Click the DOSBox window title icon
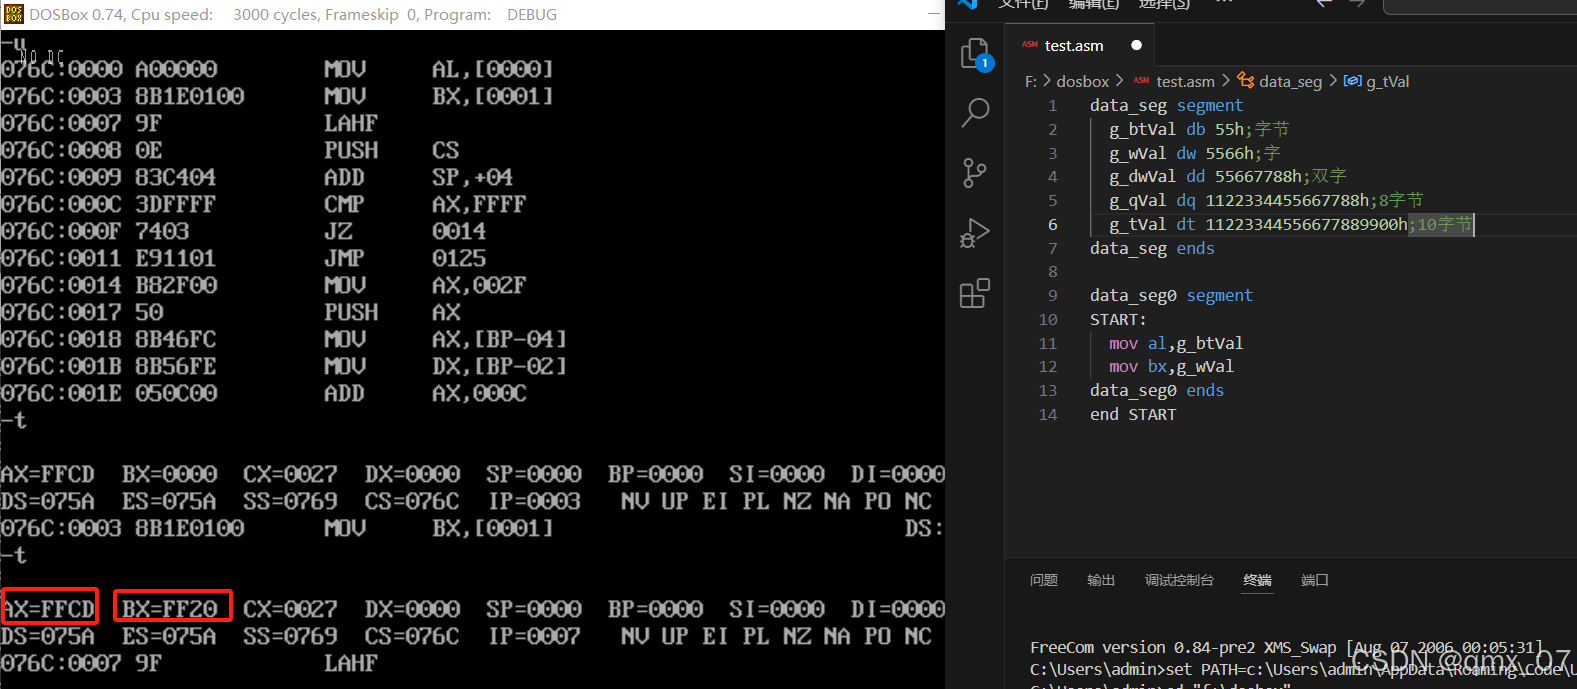1577x689 pixels. pyautogui.click(x=14, y=14)
